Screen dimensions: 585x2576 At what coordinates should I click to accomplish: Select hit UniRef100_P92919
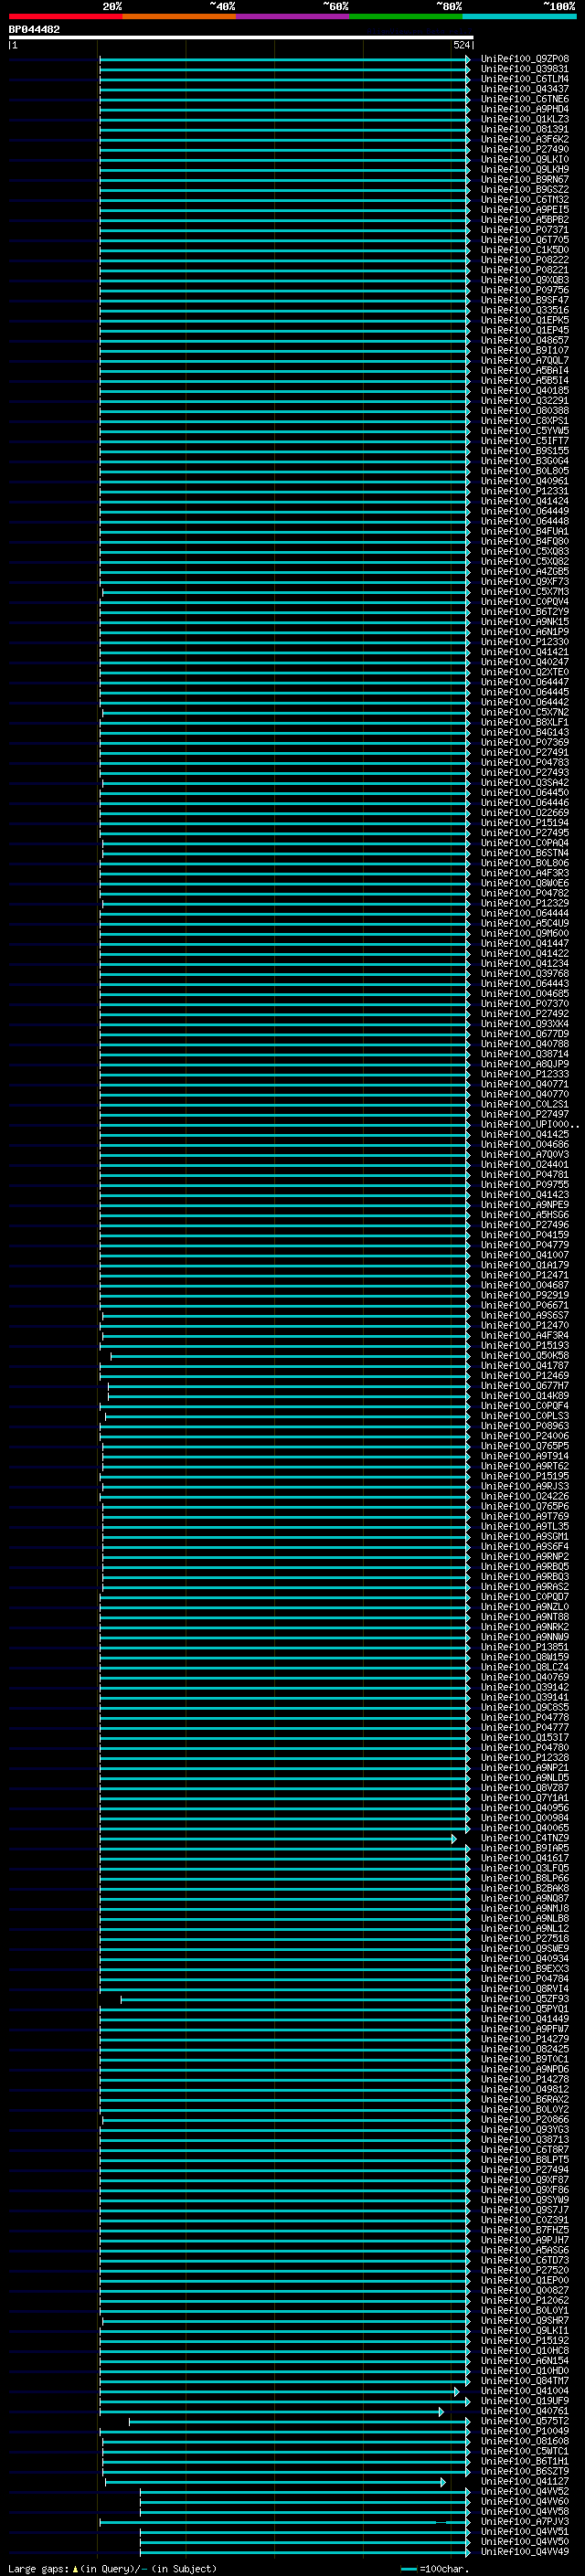click(525, 1295)
